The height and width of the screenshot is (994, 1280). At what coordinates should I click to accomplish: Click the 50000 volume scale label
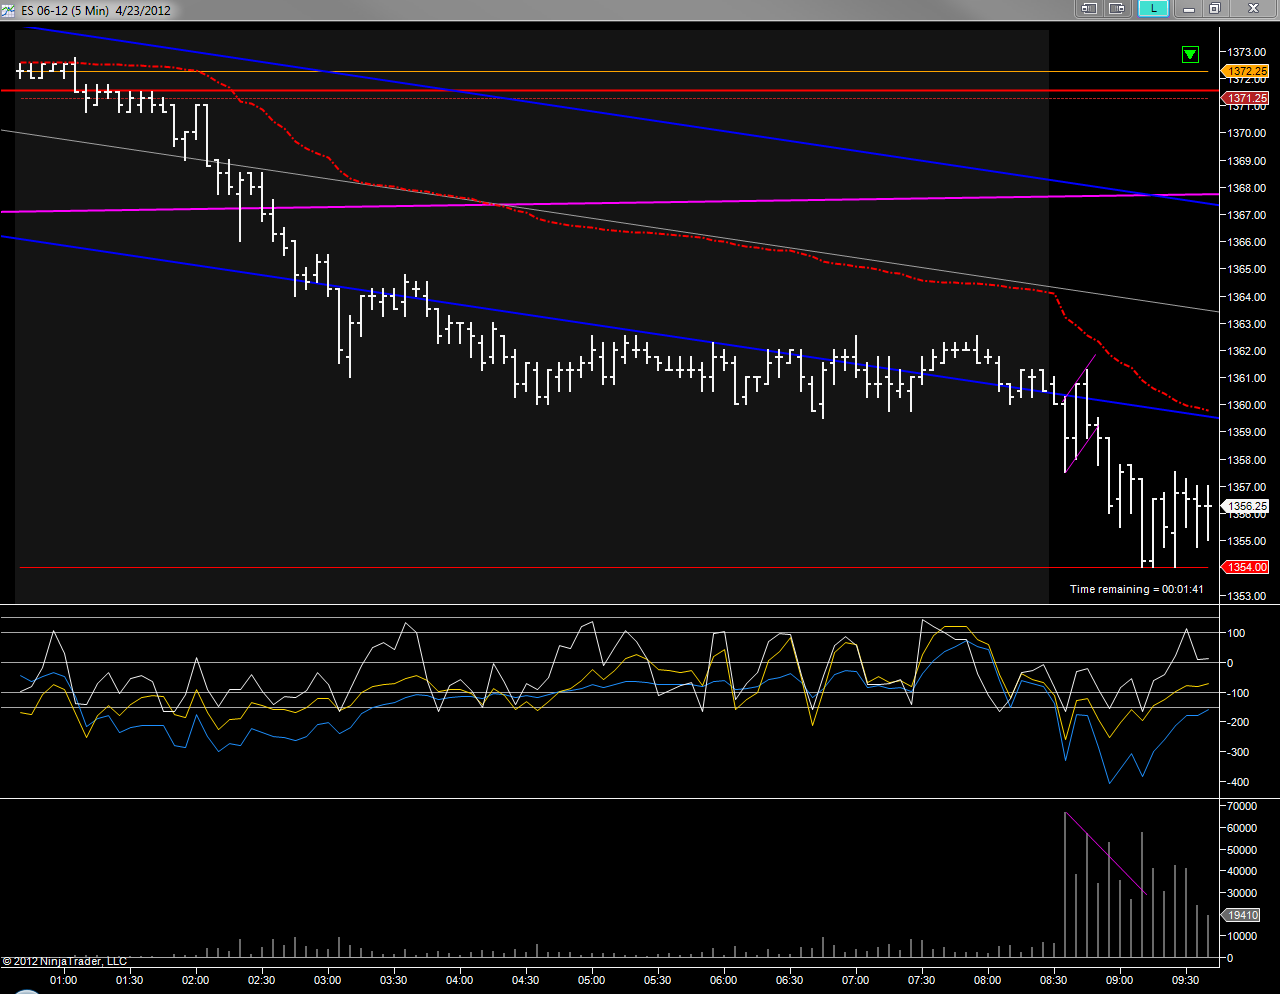click(x=1243, y=850)
